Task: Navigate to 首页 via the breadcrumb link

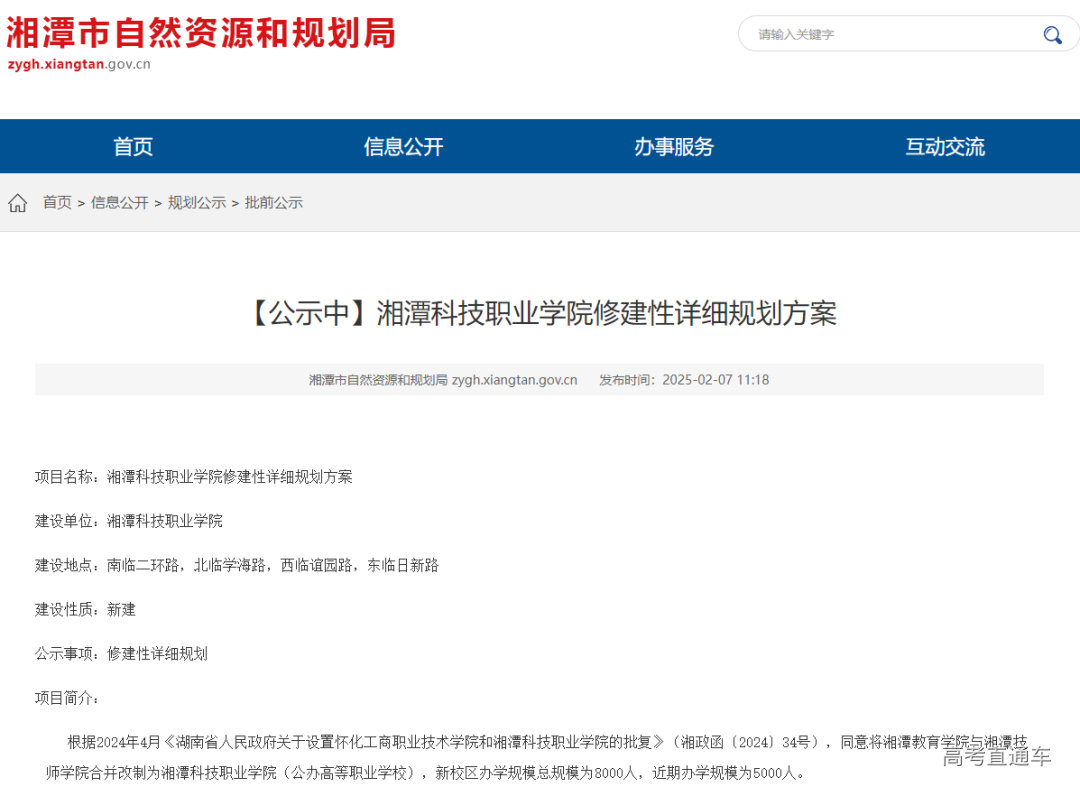Action: click(x=56, y=202)
